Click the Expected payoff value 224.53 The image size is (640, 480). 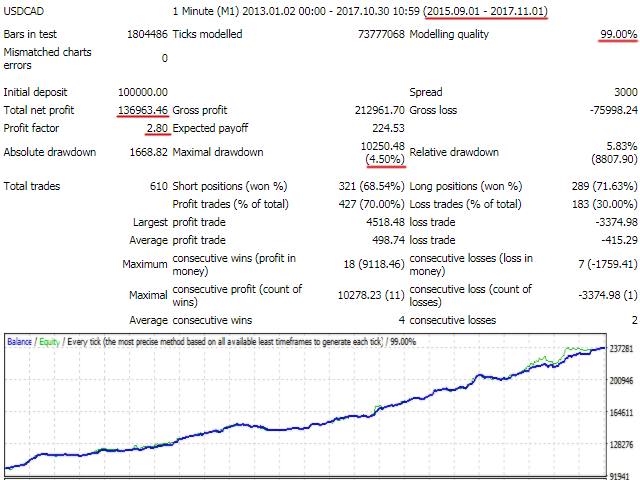pos(388,128)
